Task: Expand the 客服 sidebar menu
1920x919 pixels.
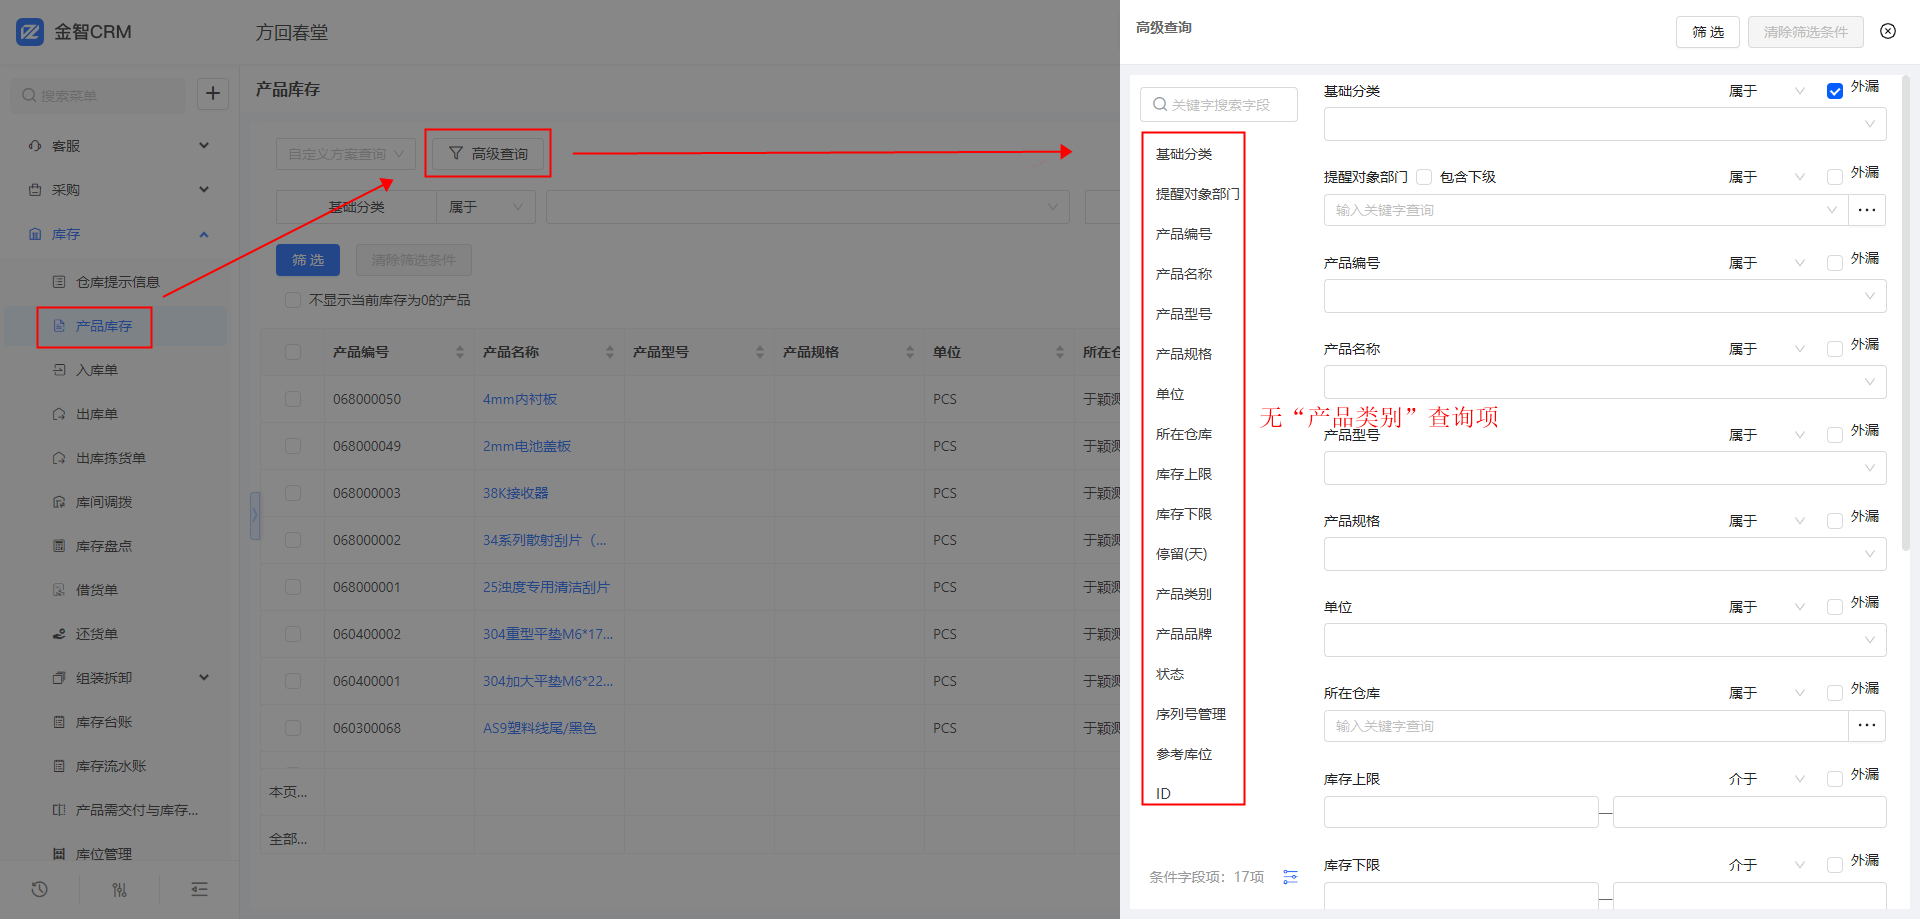Action: point(120,146)
